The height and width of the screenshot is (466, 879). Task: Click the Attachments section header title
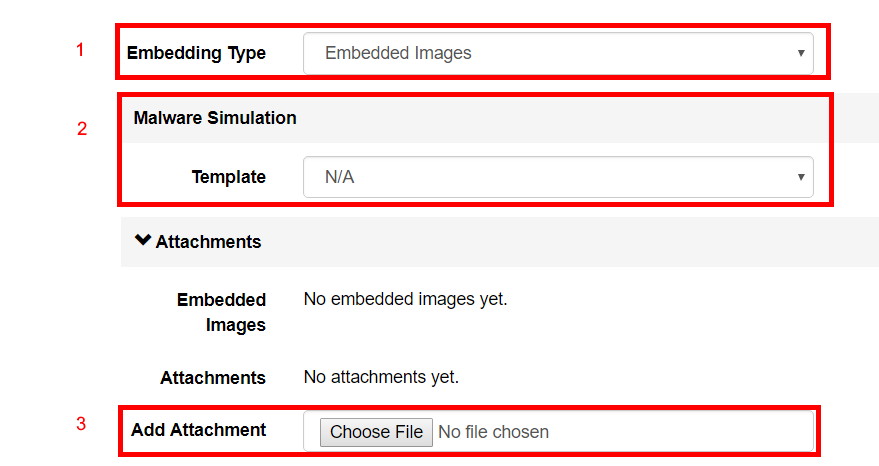[208, 242]
